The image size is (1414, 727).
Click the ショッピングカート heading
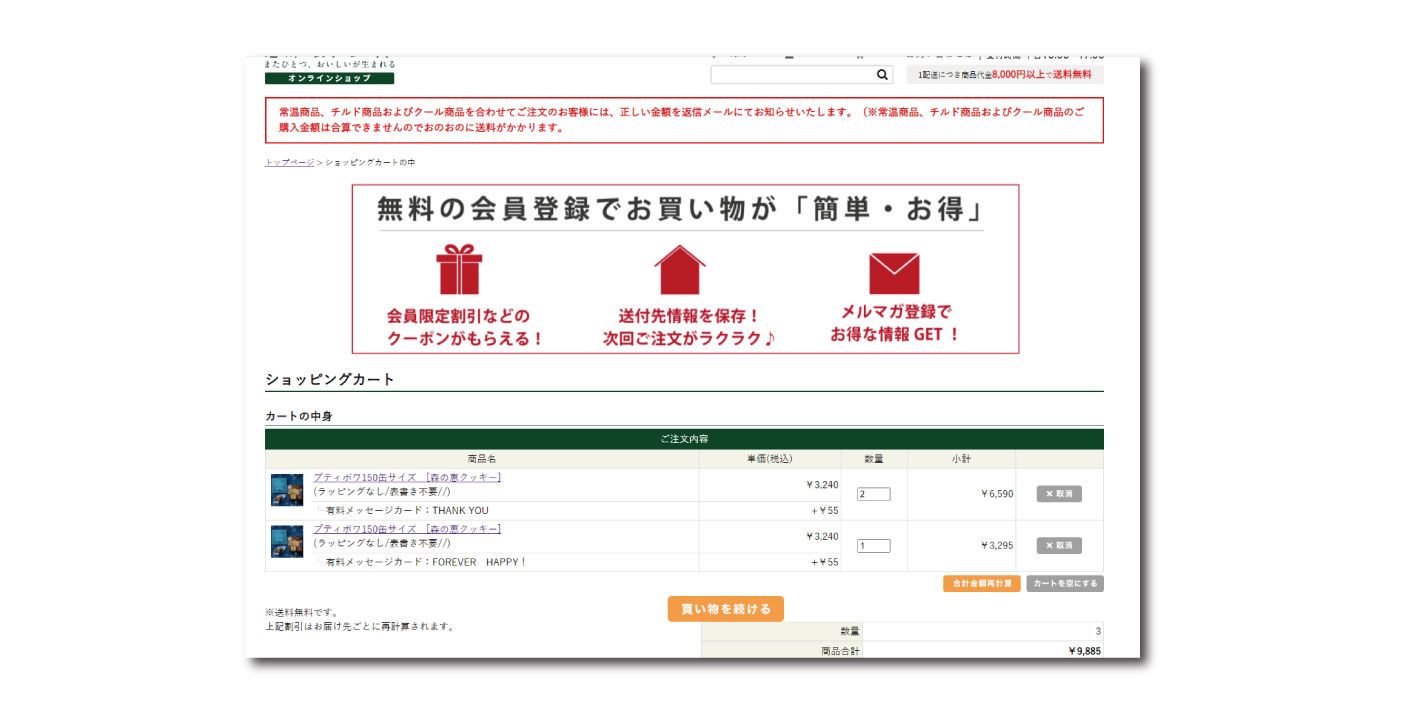coord(330,380)
